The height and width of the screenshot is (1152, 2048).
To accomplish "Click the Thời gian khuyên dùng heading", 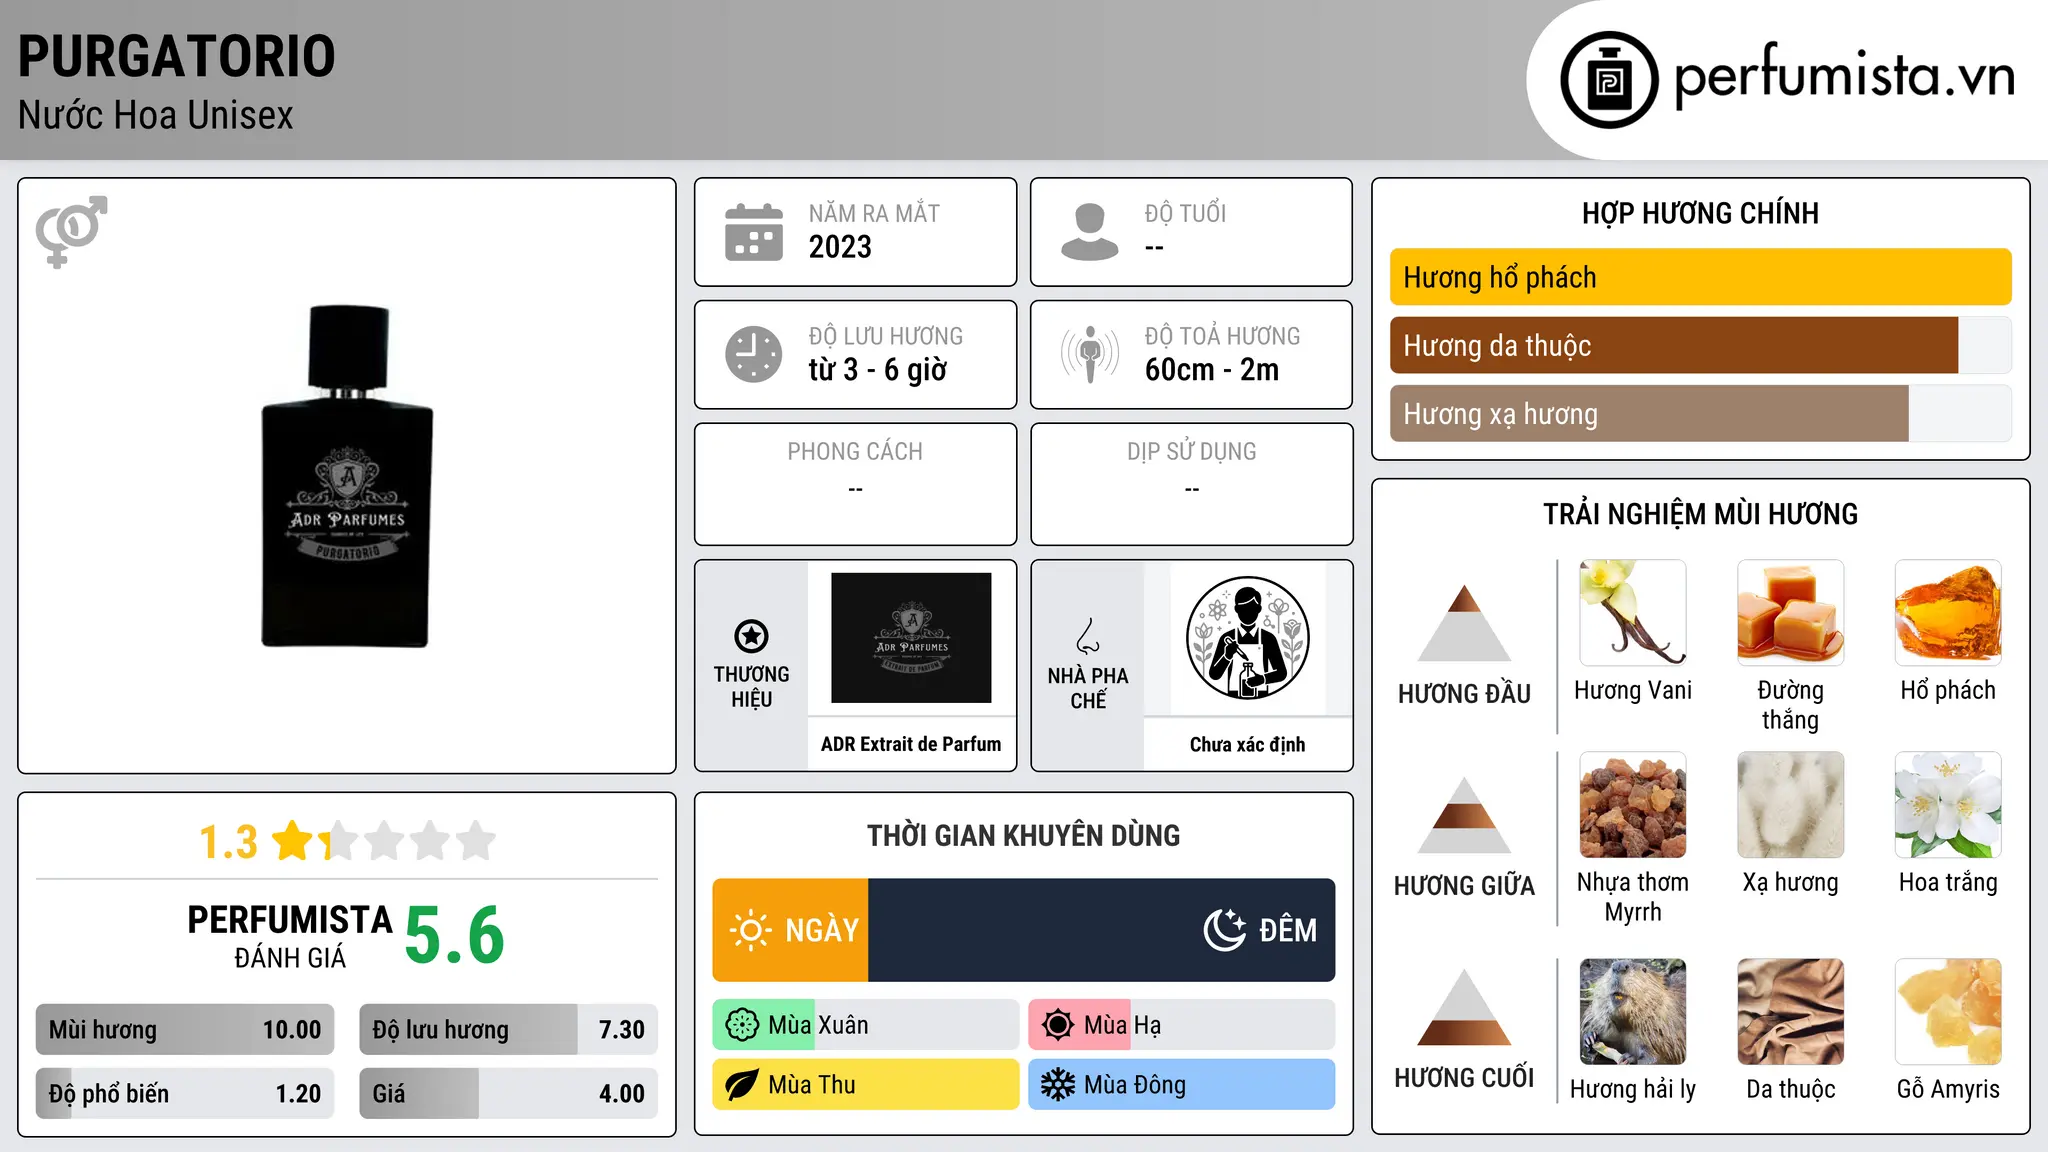I will click(1023, 835).
